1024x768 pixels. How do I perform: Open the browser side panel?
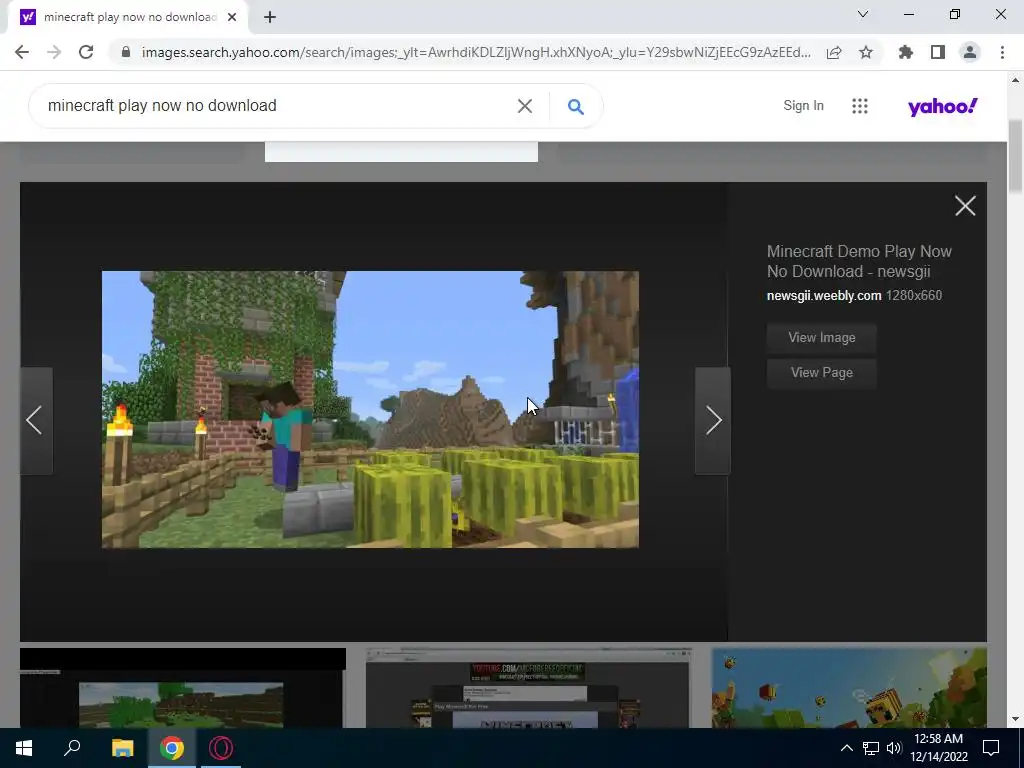pos(938,52)
